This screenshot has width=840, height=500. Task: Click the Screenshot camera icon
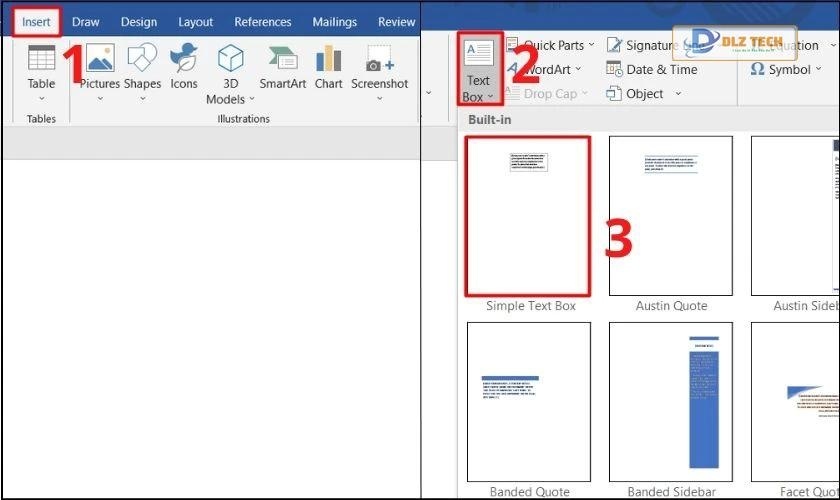(x=380, y=60)
